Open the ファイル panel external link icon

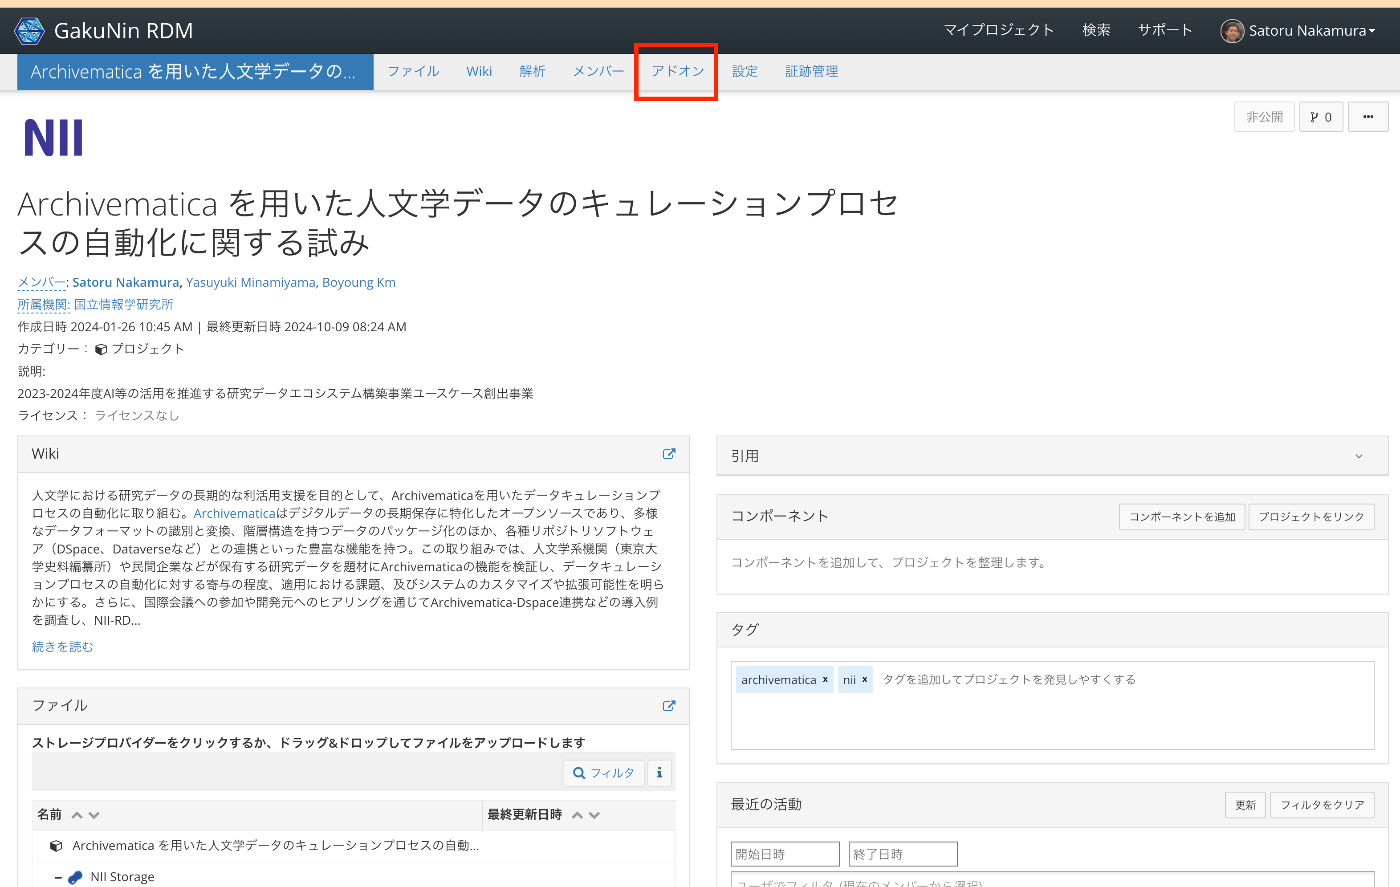[x=669, y=706]
